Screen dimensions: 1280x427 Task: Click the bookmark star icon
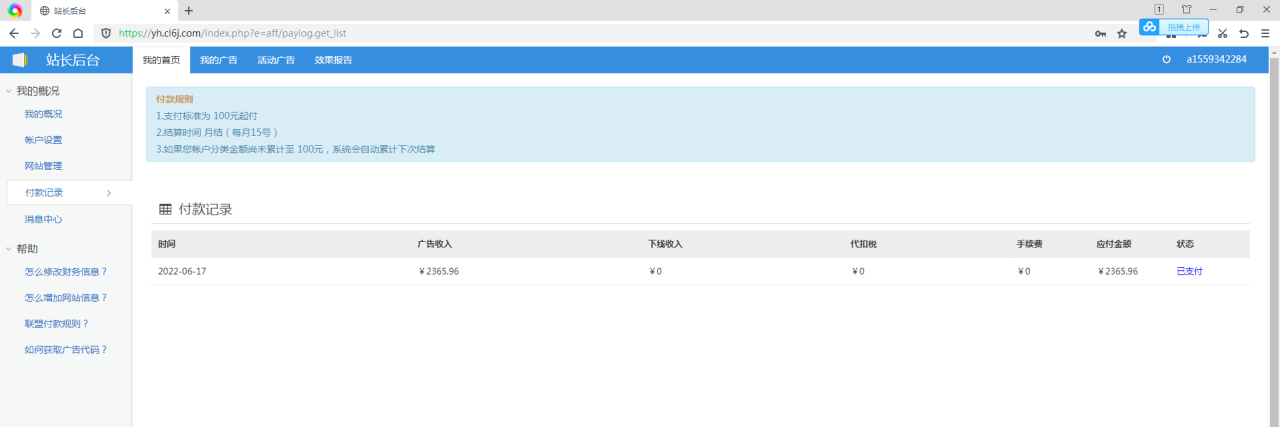point(1122,33)
